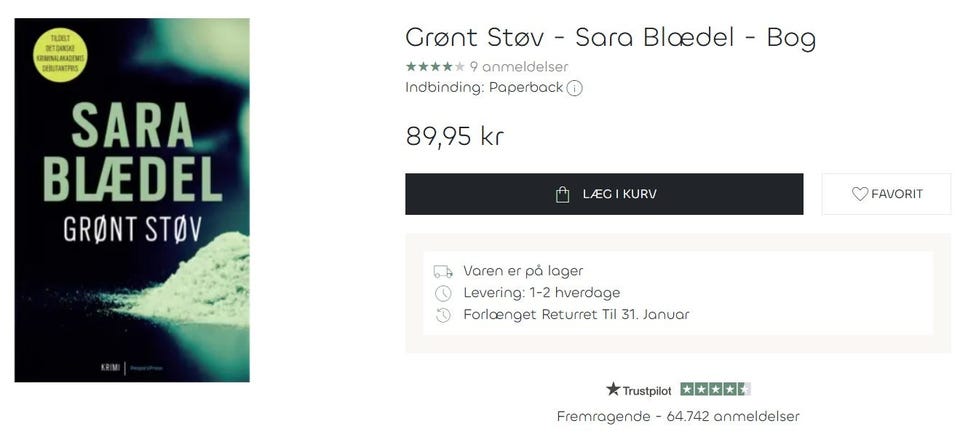960x437 pixels.
Task: Click the yellow award badge on cover
Action: point(60,55)
